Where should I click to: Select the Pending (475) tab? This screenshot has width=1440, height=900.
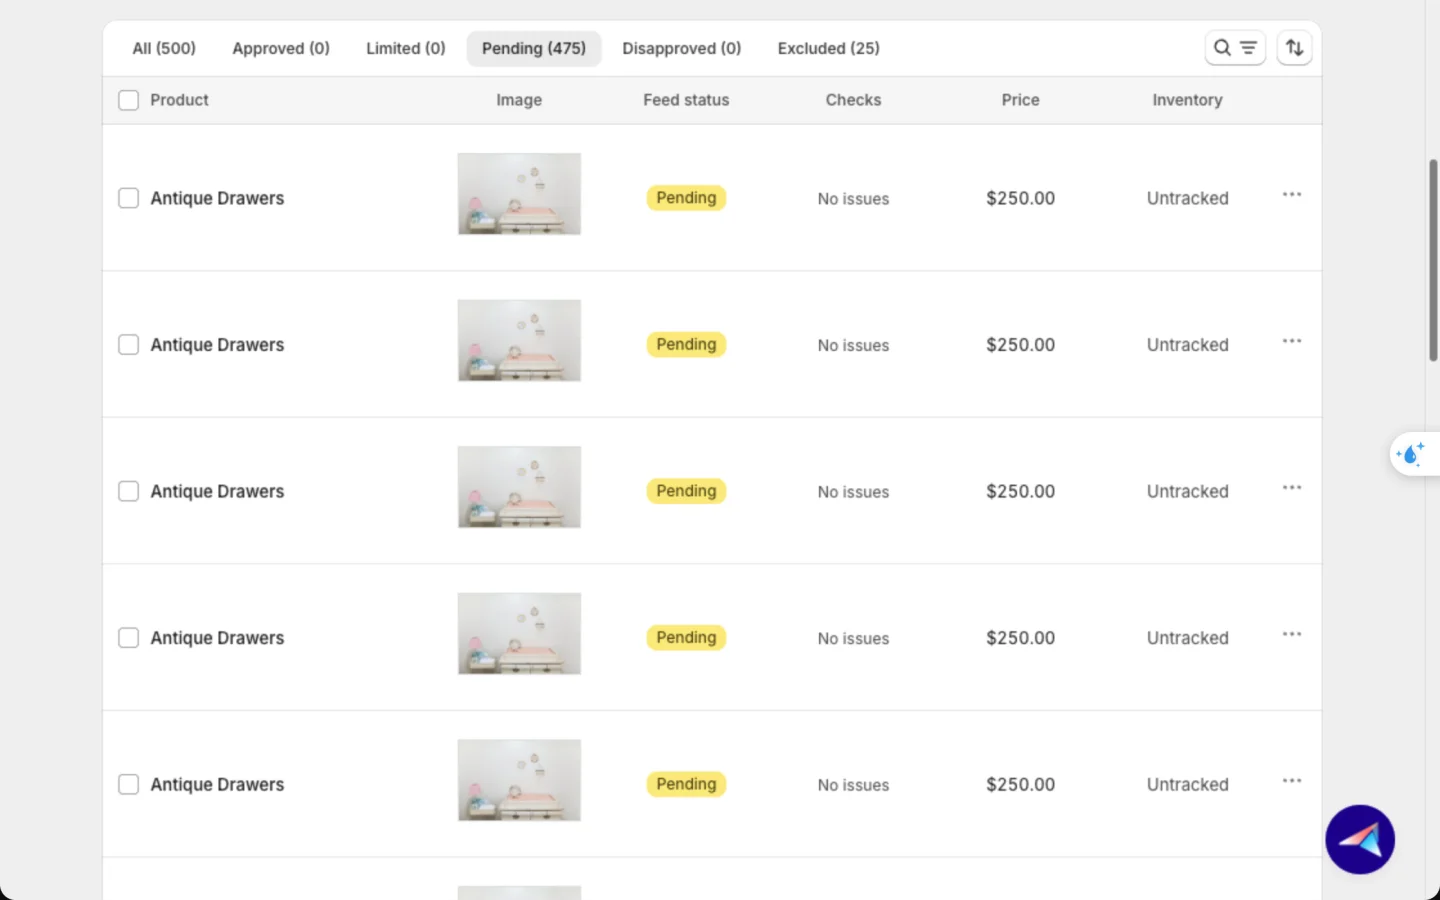click(x=534, y=48)
